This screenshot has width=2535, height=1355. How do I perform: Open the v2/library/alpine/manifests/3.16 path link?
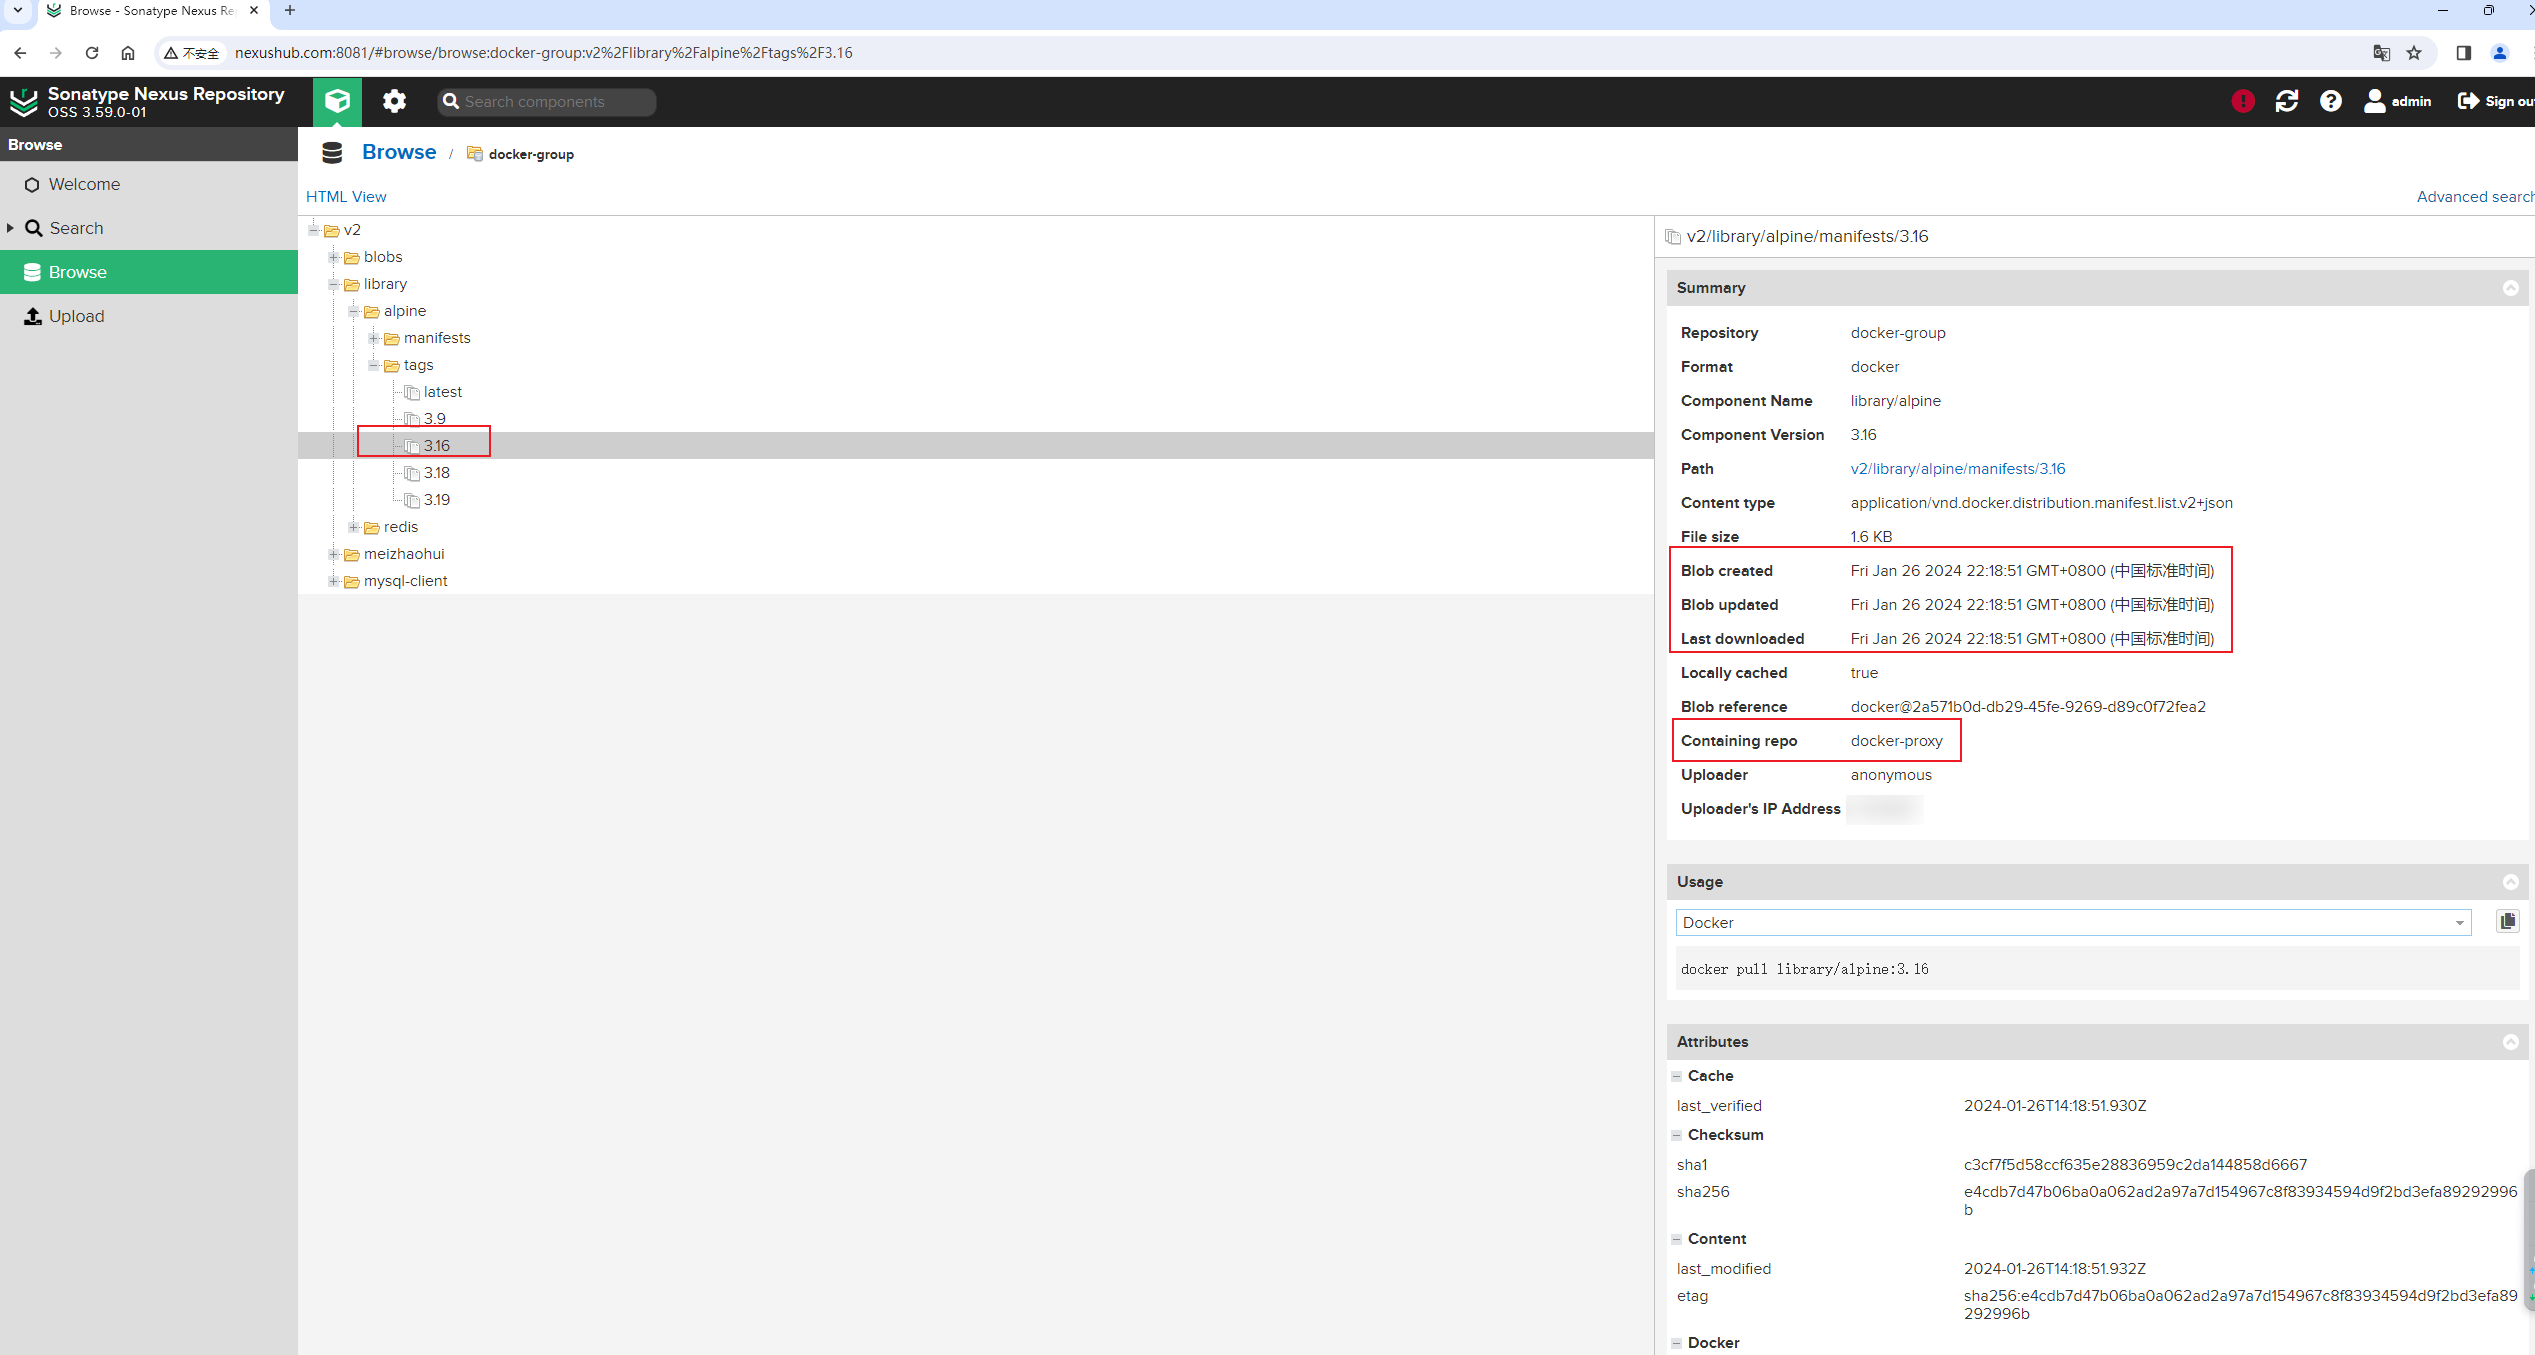[x=1957, y=469]
